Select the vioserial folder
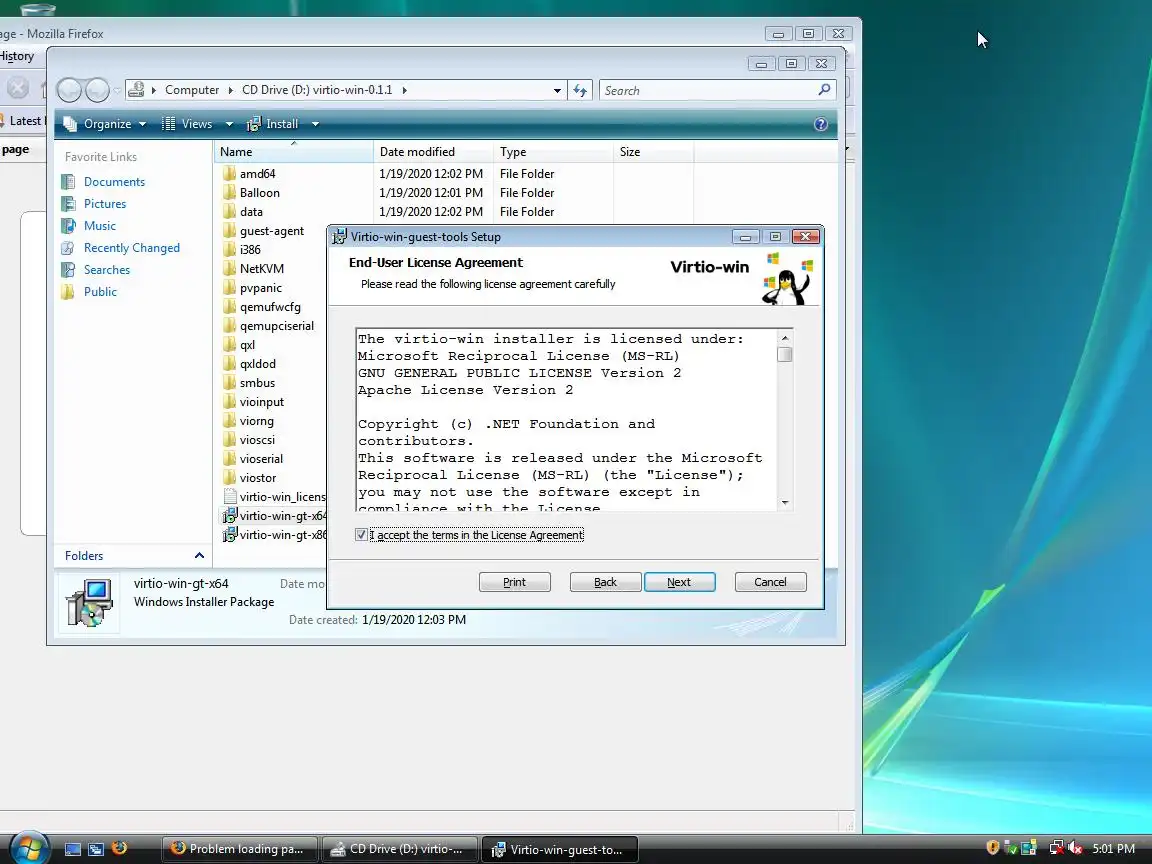1152x864 pixels. (261, 459)
